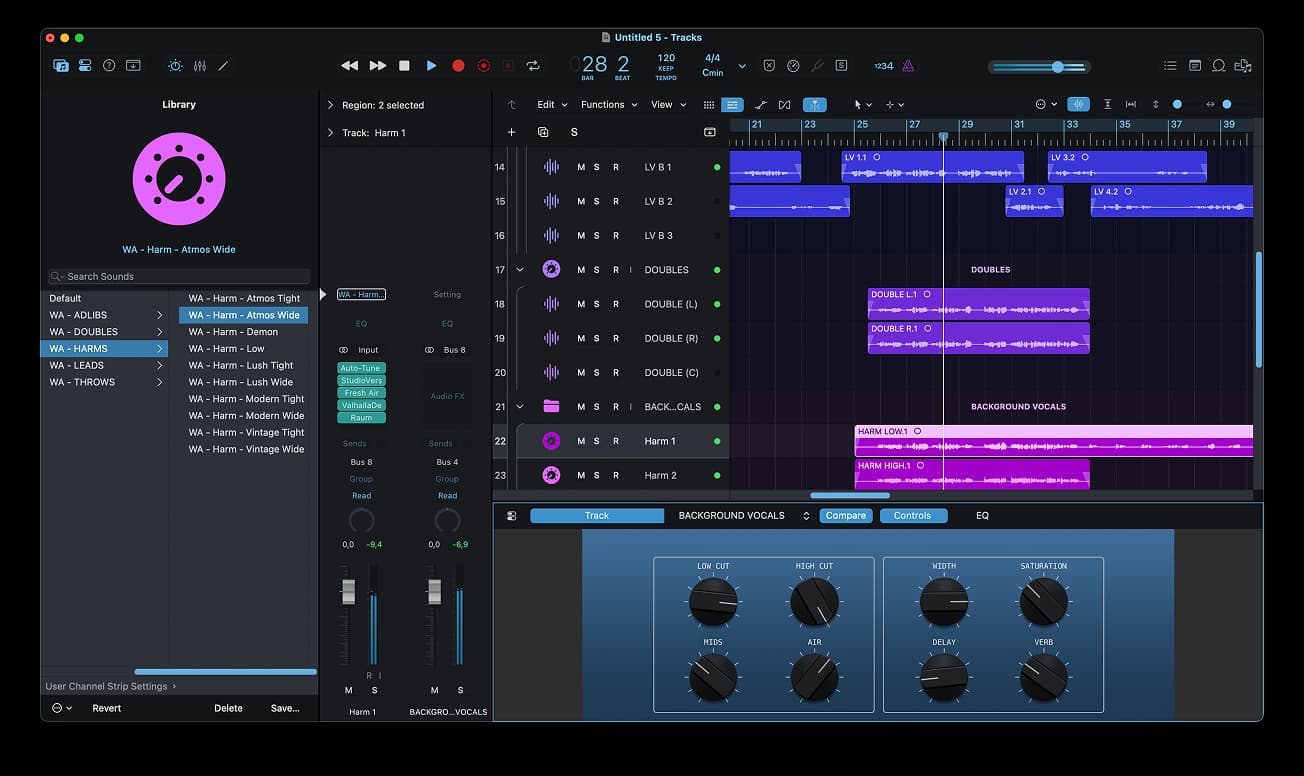This screenshot has width=1304, height=776.
Task: Collapse the DOUBLES track stack
Action: pos(520,270)
